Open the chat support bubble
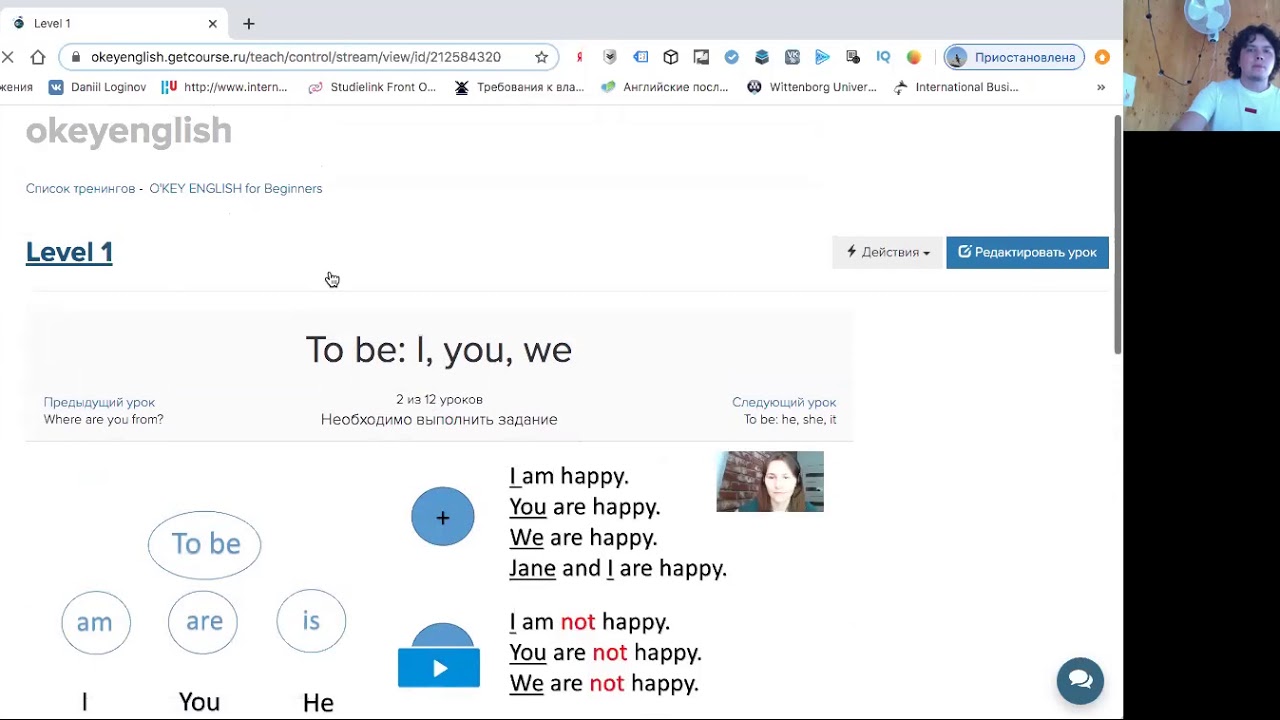The height and width of the screenshot is (720, 1280). (1080, 681)
